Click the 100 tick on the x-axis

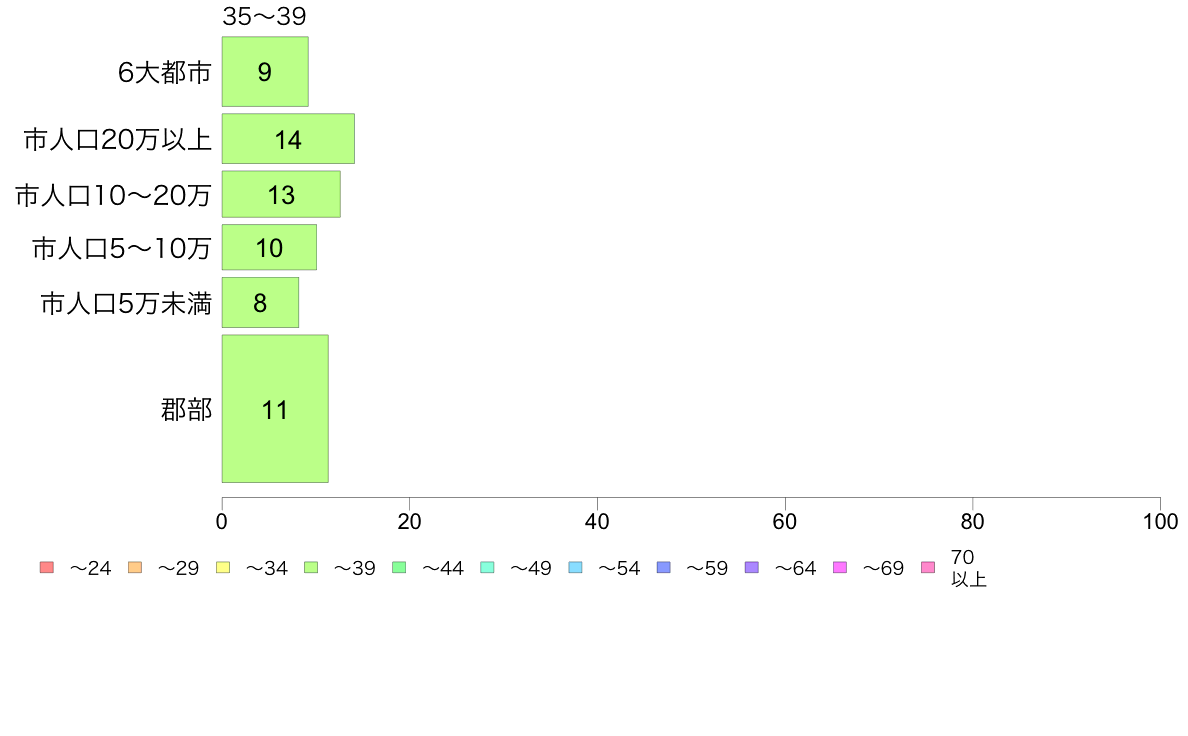click(1160, 521)
